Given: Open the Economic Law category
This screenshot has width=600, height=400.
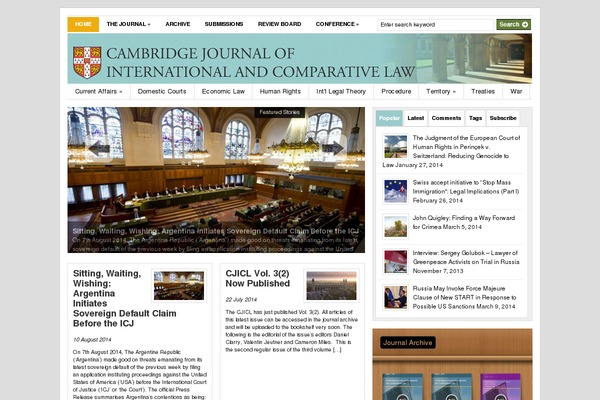Looking at the screenshot, I should click(x=223, y=91).
